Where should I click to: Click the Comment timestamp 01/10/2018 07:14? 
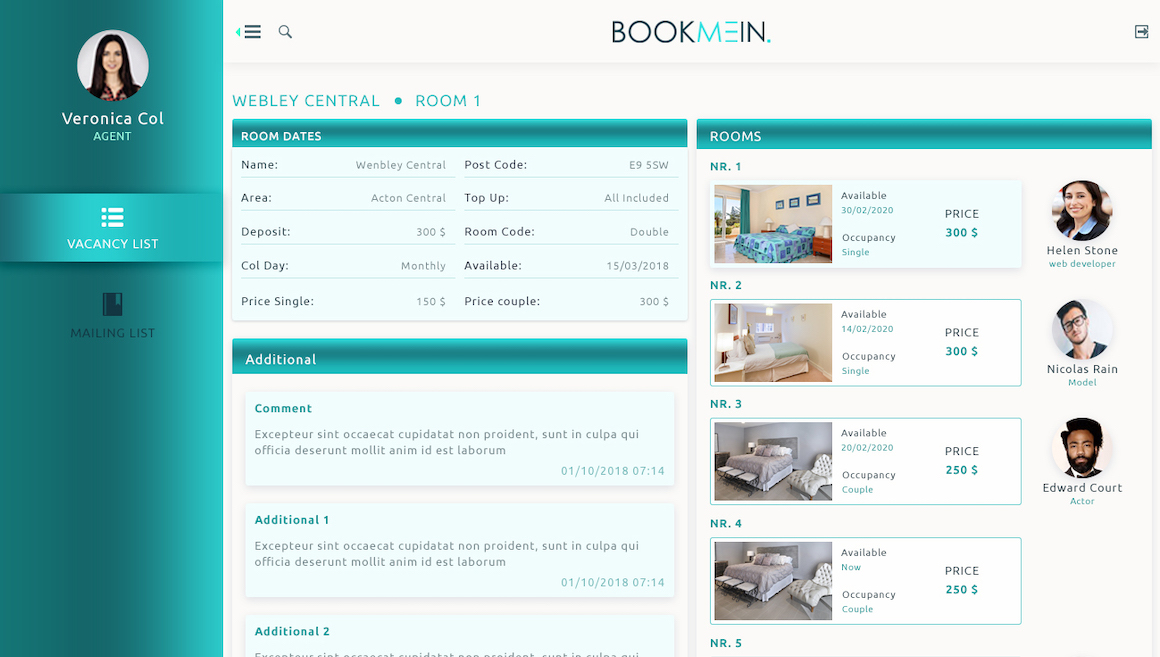tap(613, 471)
